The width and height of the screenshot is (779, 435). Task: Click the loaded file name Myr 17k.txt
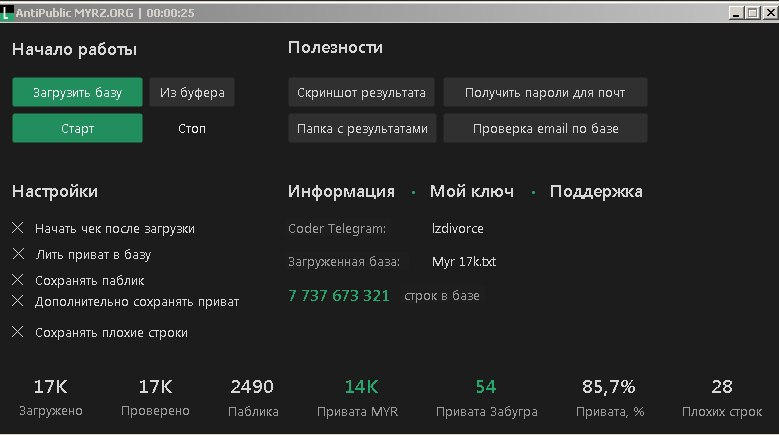tap(463, 262)
